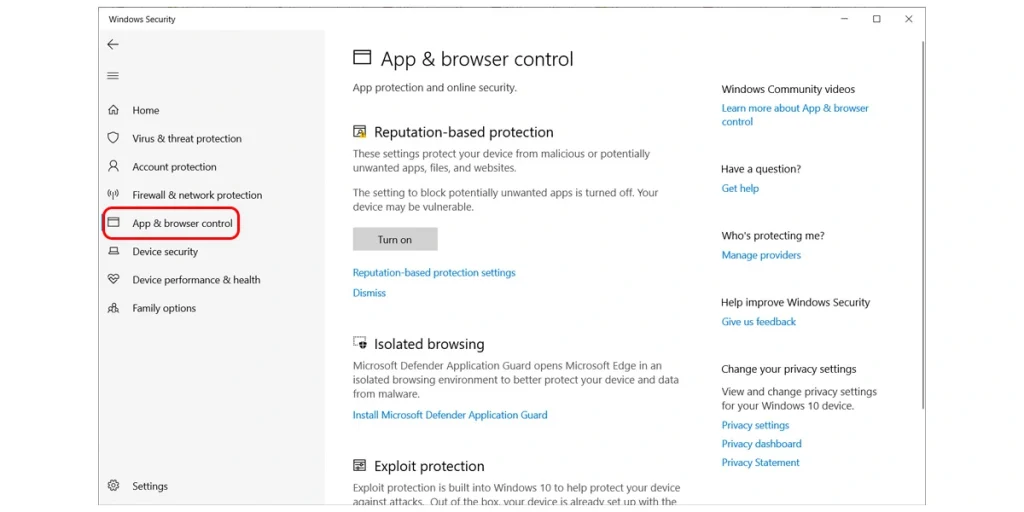Click 'Change your privacy settings' heading

point(789,369)
